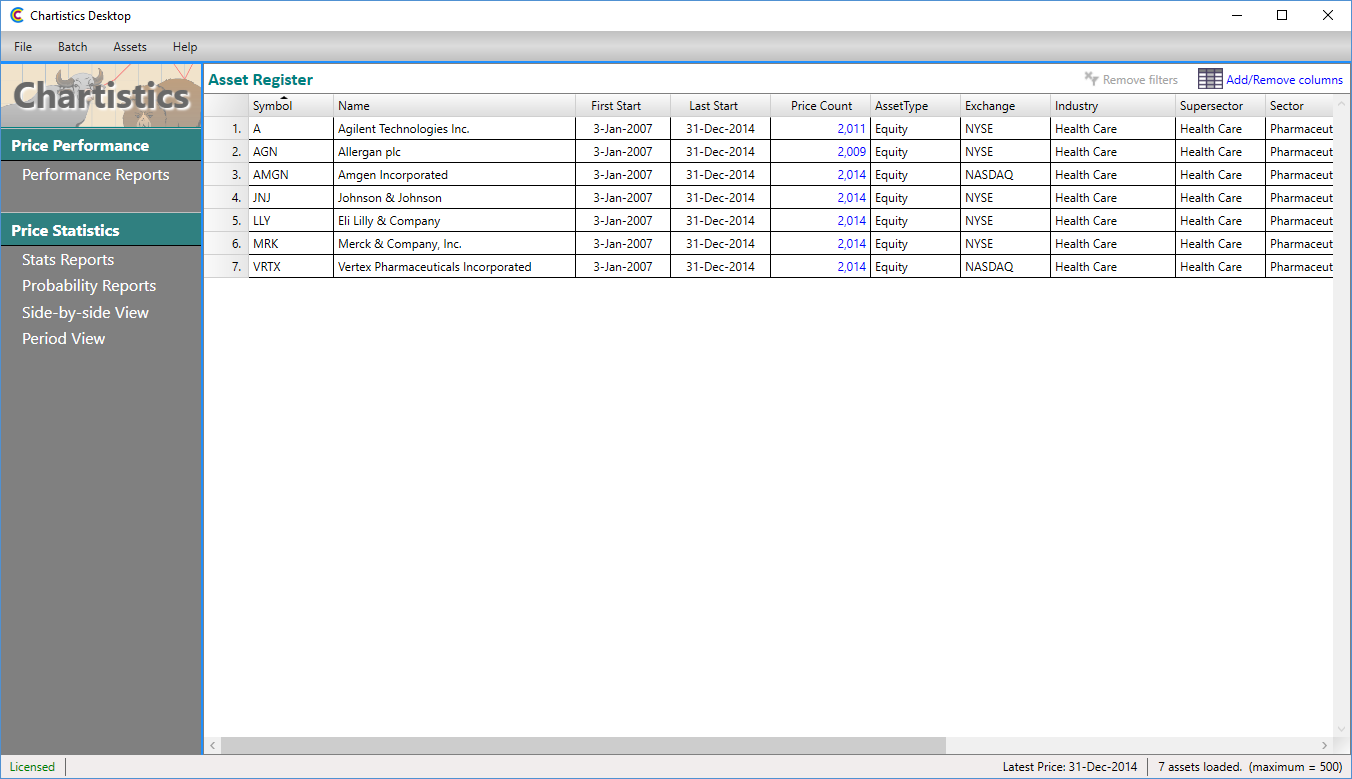Sort by the First Start column header
The image size is (1352, 779).
(x=623, y=106)
